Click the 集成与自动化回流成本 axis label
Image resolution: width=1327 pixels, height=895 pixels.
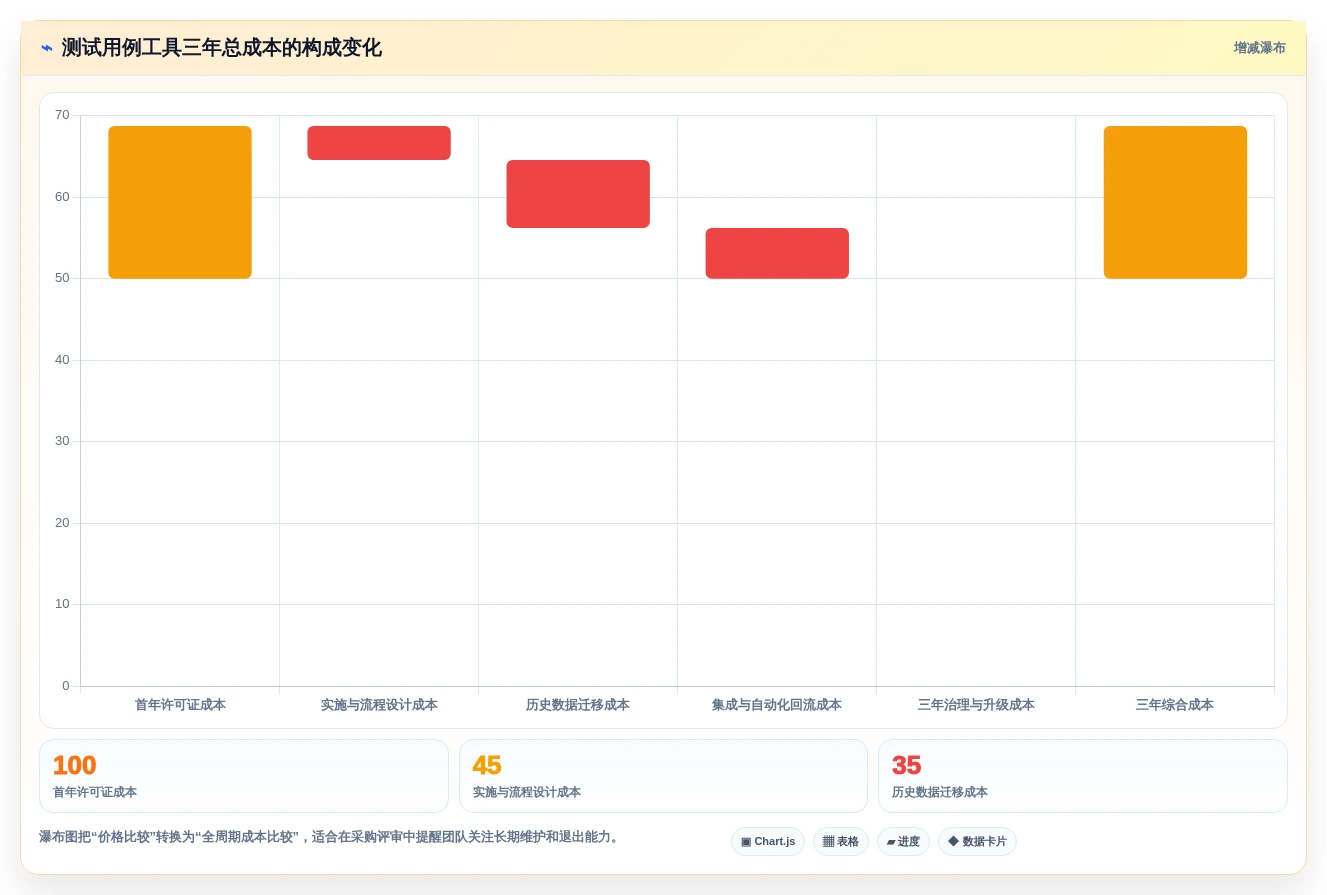pos(777,705)
